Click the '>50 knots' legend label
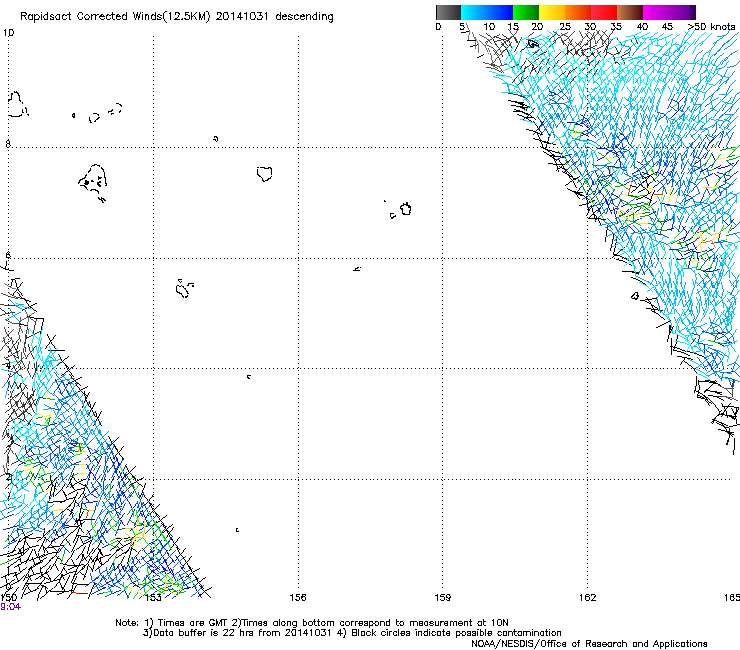 (x=711, y=27)
